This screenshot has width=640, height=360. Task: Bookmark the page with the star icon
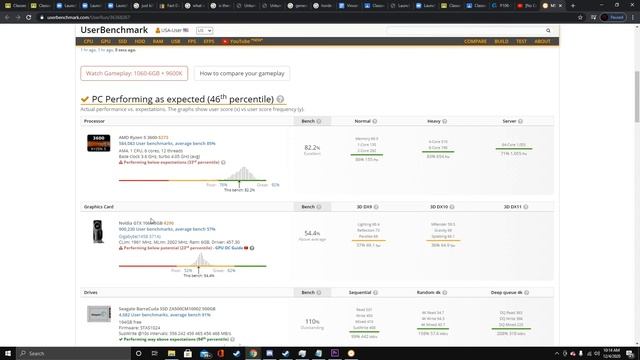(580, 18)
